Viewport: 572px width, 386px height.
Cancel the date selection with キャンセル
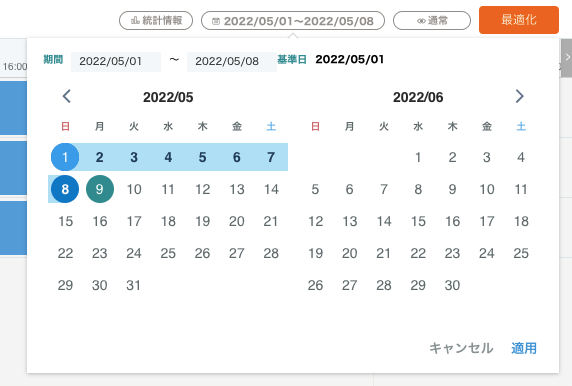pos(461,348)
